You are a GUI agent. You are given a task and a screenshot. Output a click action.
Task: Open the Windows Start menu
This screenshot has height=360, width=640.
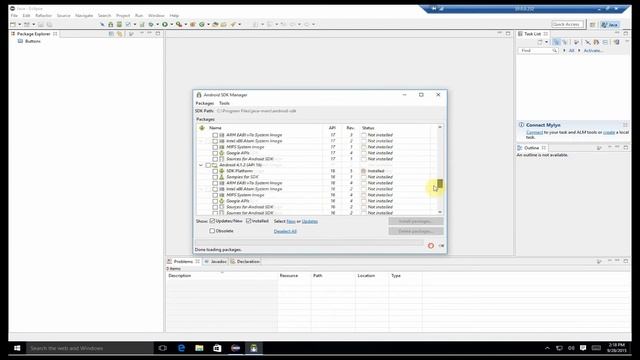coord(17,348)
